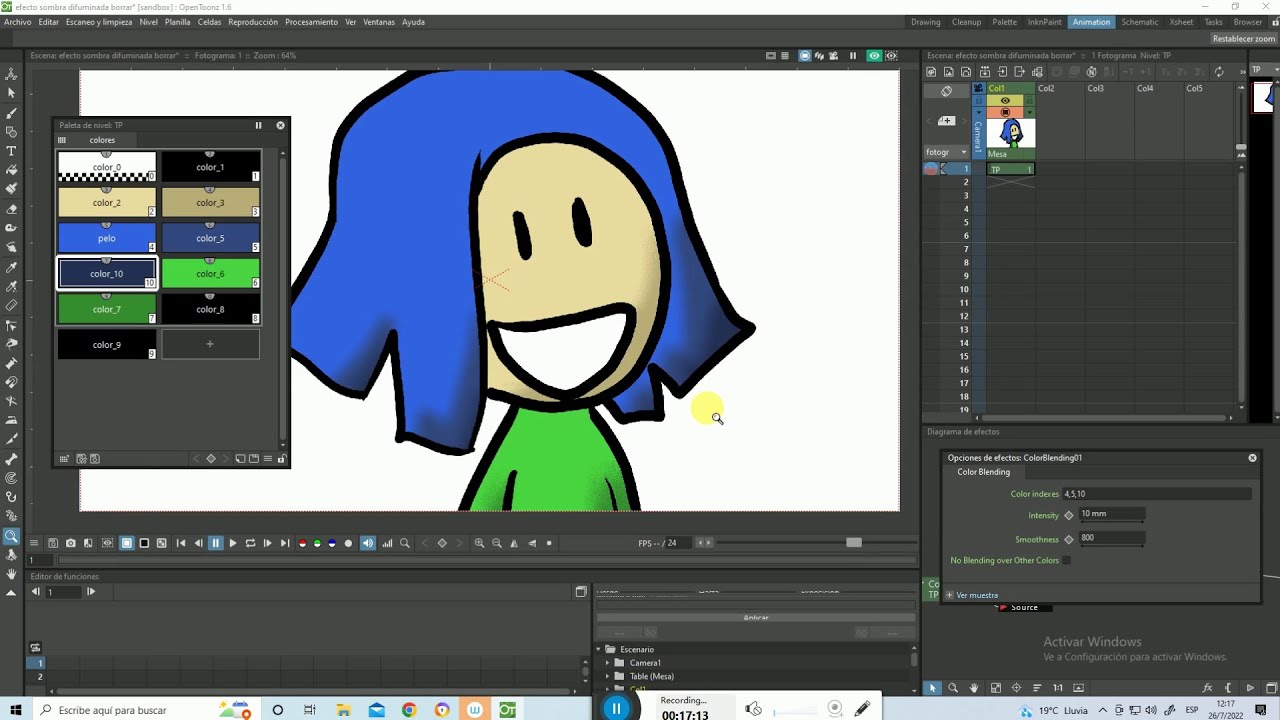Click the play button in viewer bar
The image size is (1280, 720).
pos(233,543)
